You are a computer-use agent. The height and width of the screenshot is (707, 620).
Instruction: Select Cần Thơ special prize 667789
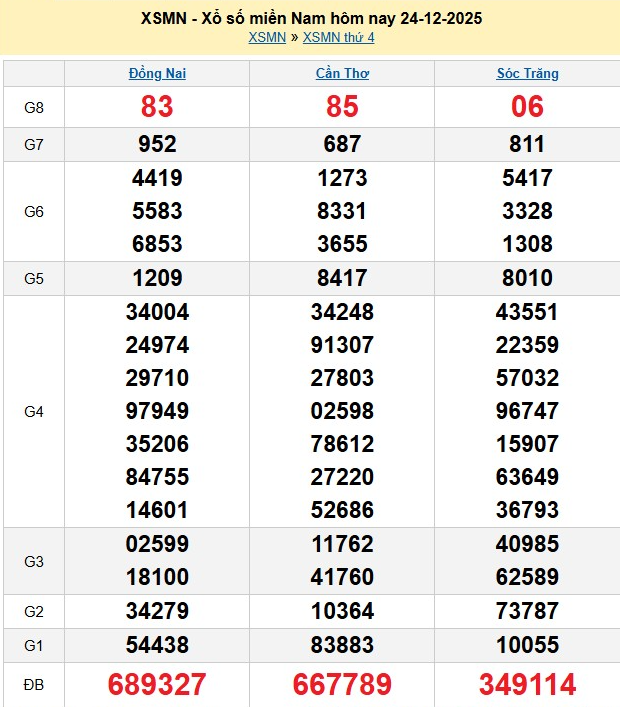pos(342,685)
